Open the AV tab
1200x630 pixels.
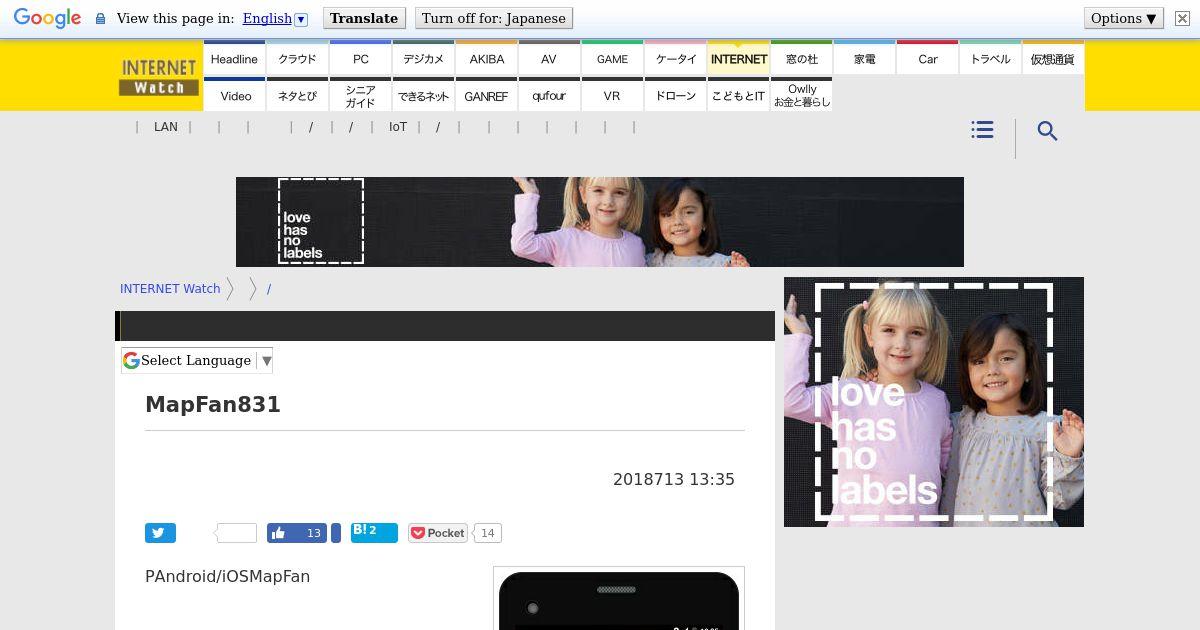549,58
